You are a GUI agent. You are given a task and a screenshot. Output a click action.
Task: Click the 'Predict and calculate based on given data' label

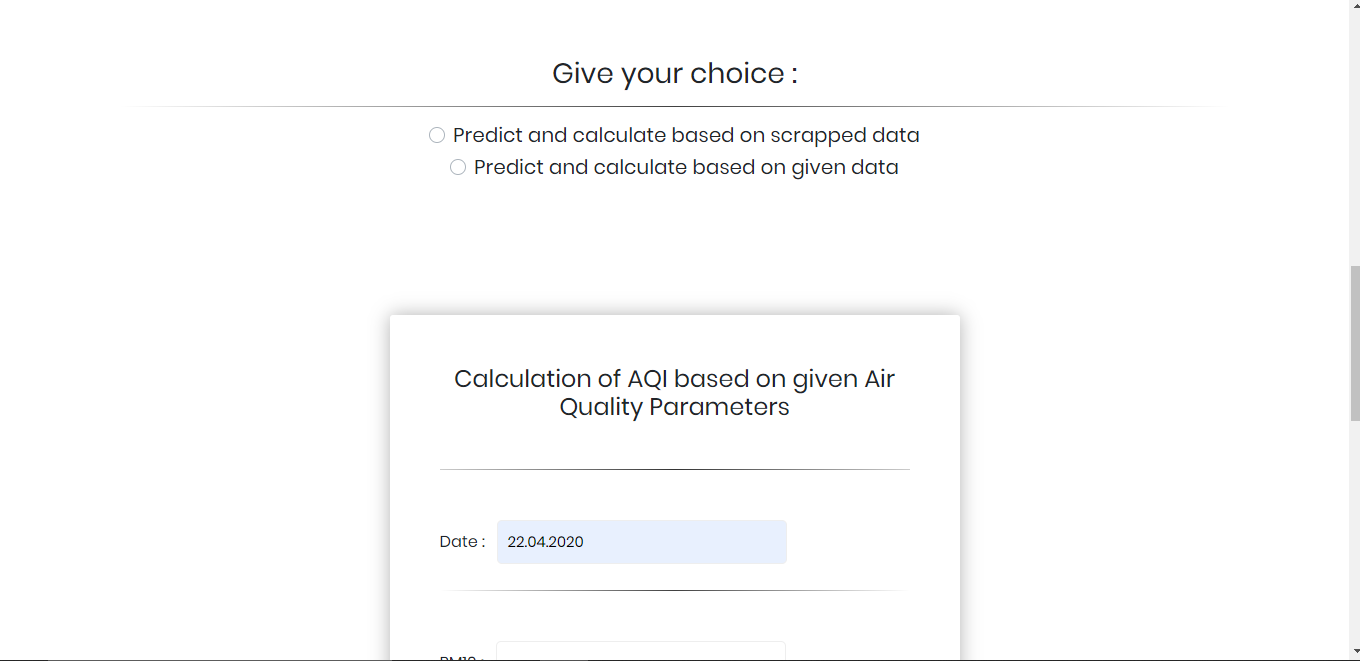pyautogui.click(x=686, y=167)
